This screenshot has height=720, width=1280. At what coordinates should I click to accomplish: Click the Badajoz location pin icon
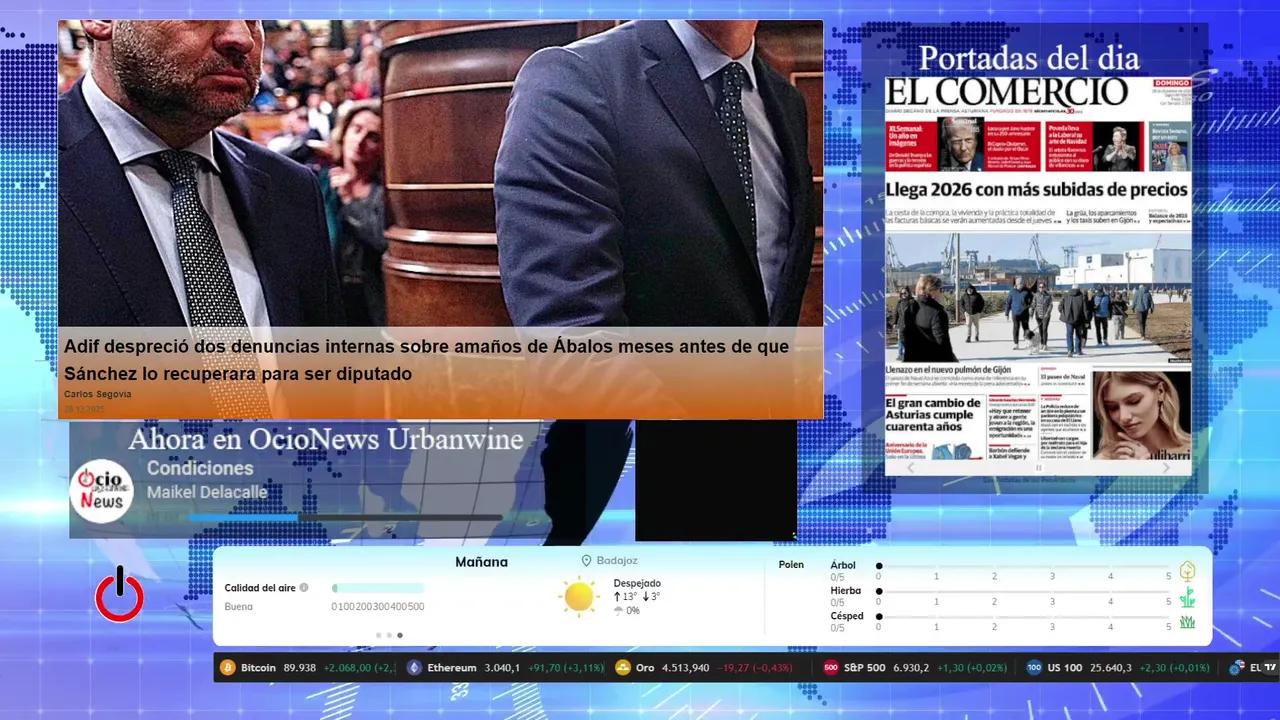point(587,561)
